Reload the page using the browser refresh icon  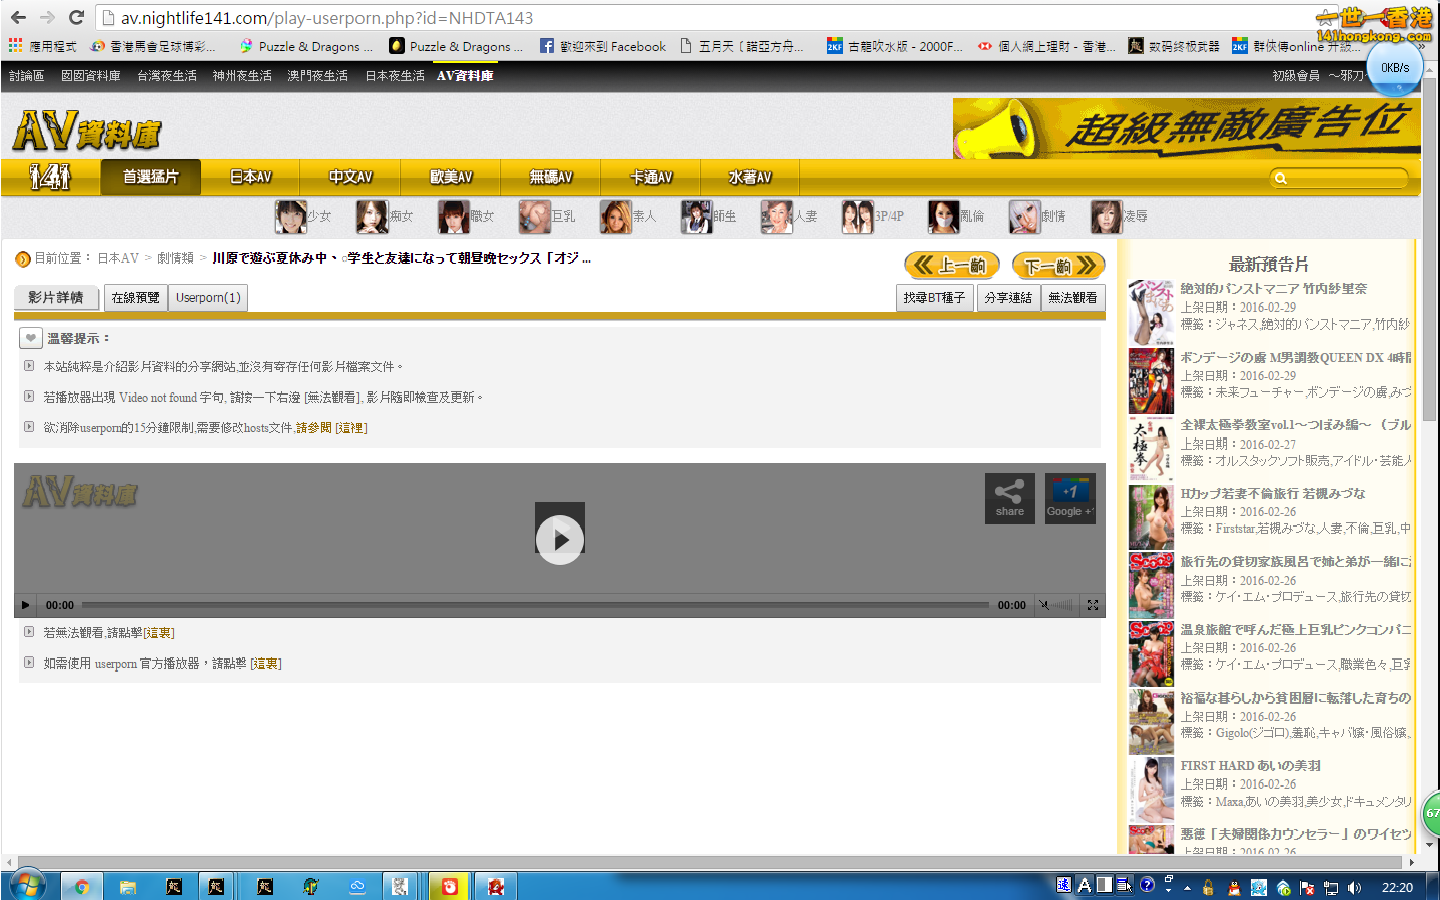76,18
